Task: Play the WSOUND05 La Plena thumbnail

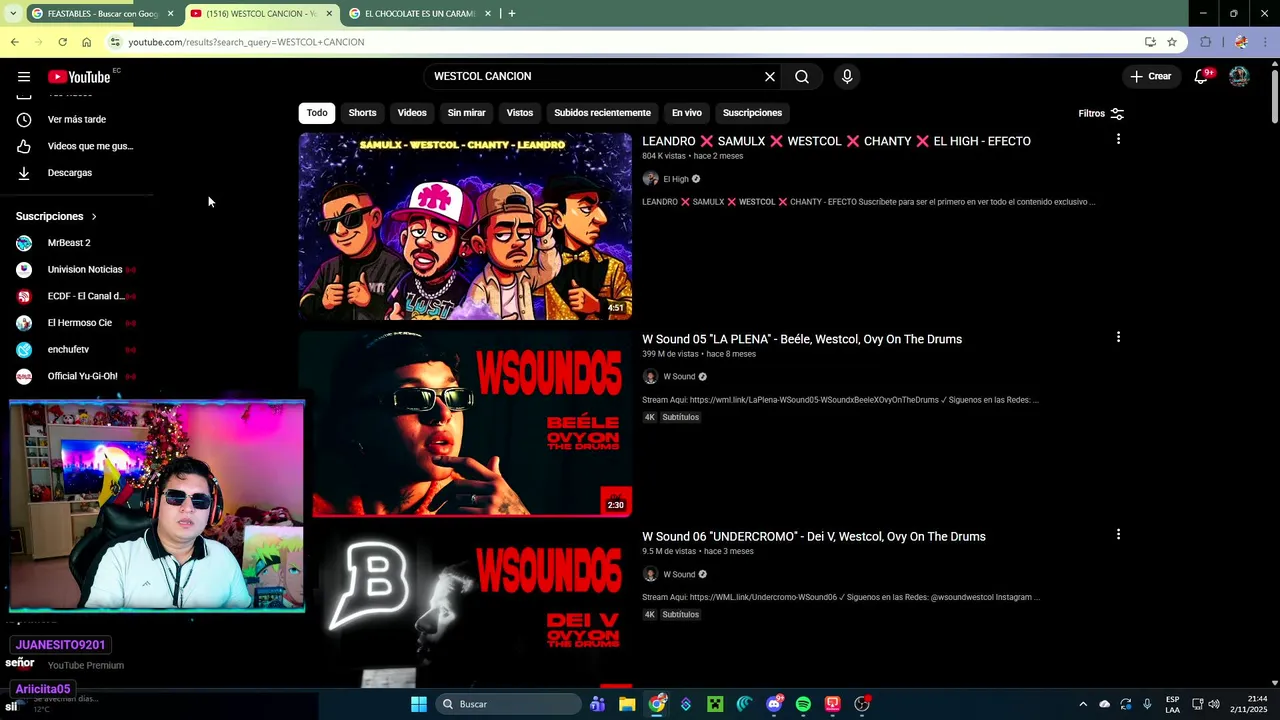Action: pyautogui.click(x=465, y=424)
